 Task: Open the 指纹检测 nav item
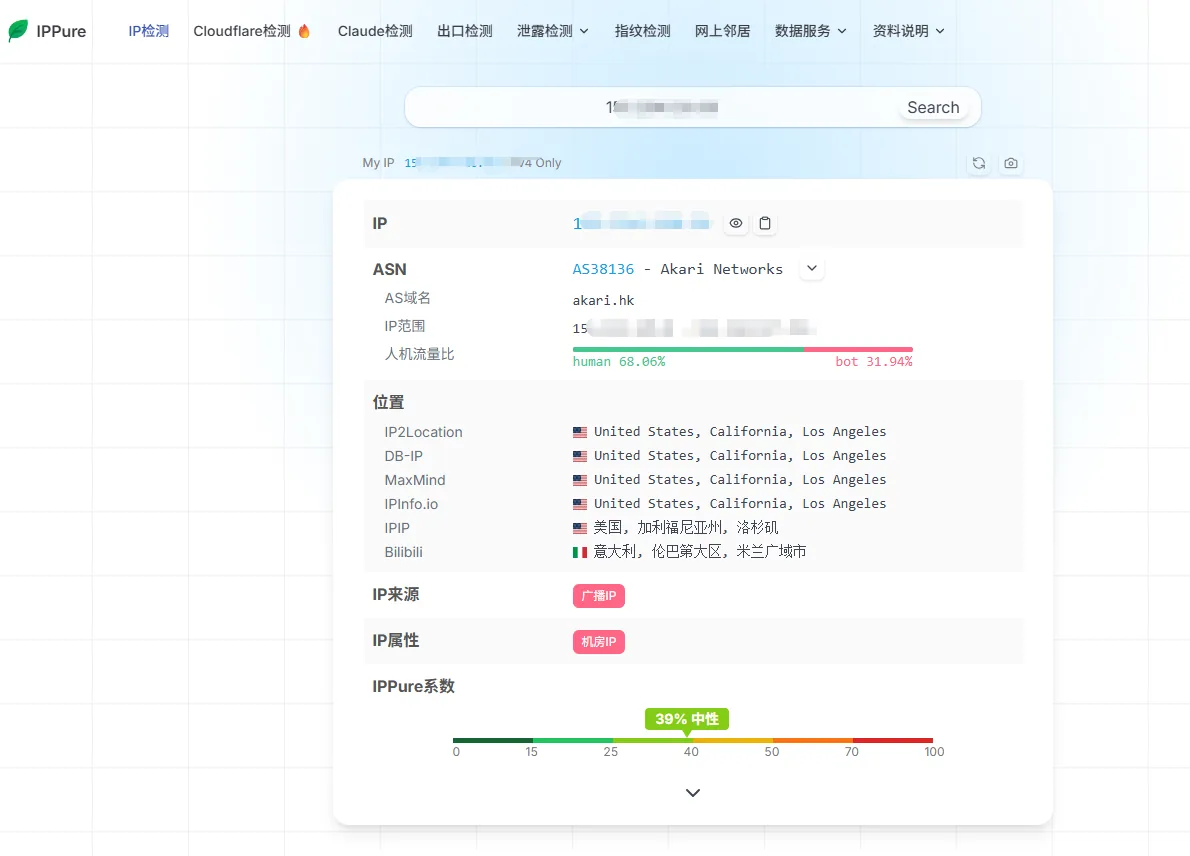point(642,31)
